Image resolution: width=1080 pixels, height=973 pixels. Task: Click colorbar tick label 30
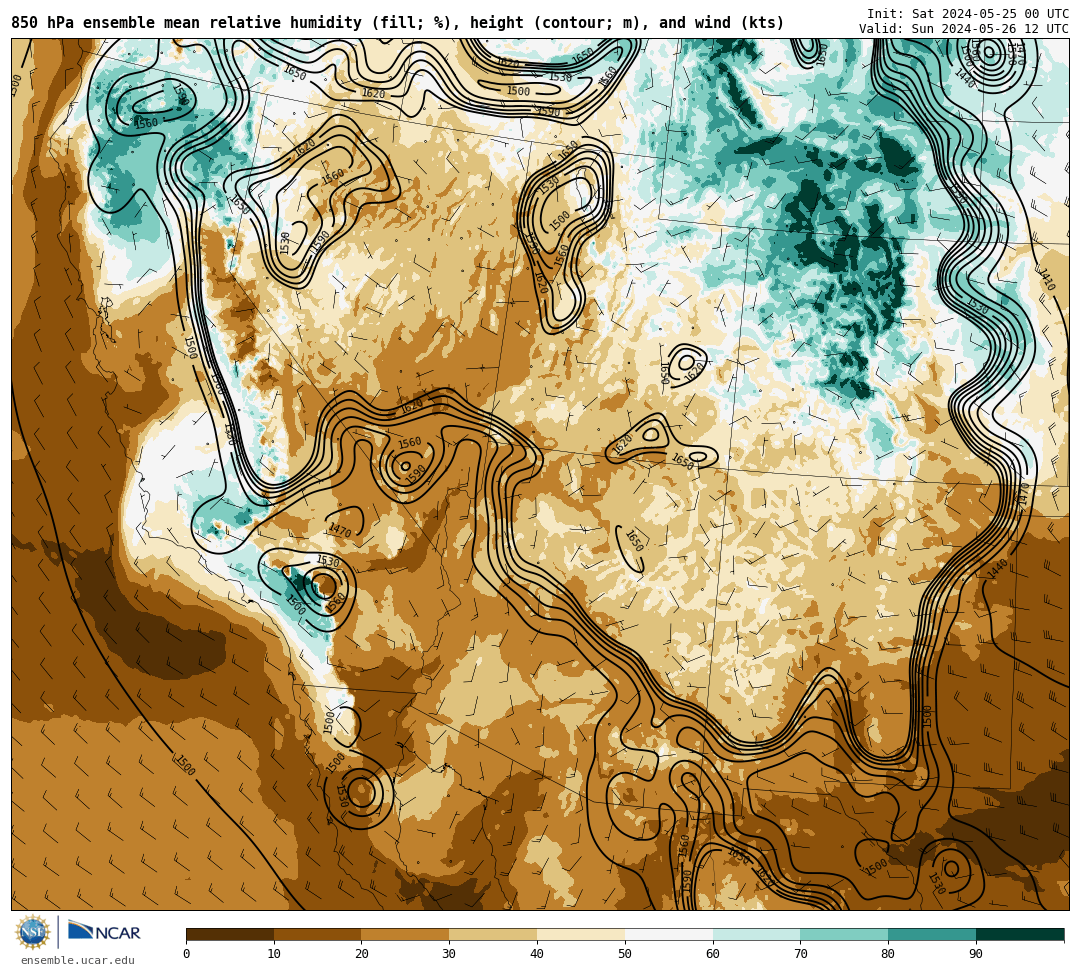[x=449, y=954]
